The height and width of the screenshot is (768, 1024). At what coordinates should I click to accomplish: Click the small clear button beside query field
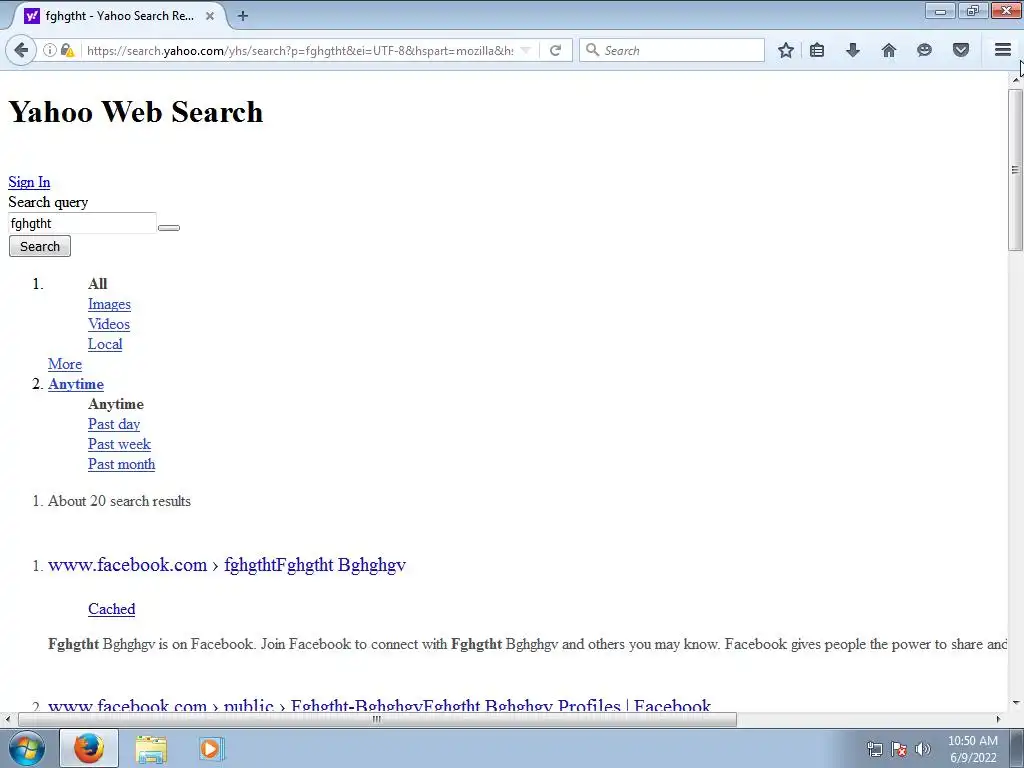coord(168,227)
